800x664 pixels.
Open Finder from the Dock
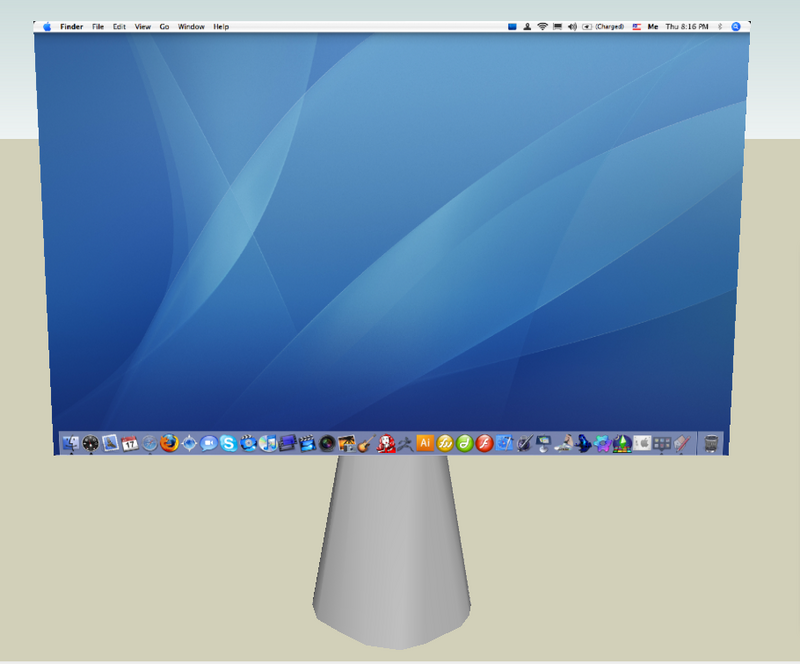coord(70,443)
